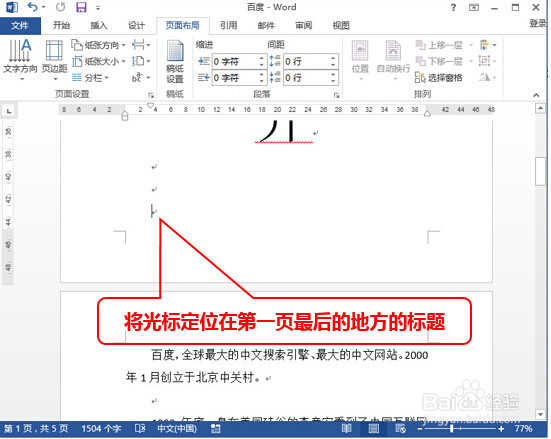Open 选择窗格 selection pane

[x=439, y=78]
